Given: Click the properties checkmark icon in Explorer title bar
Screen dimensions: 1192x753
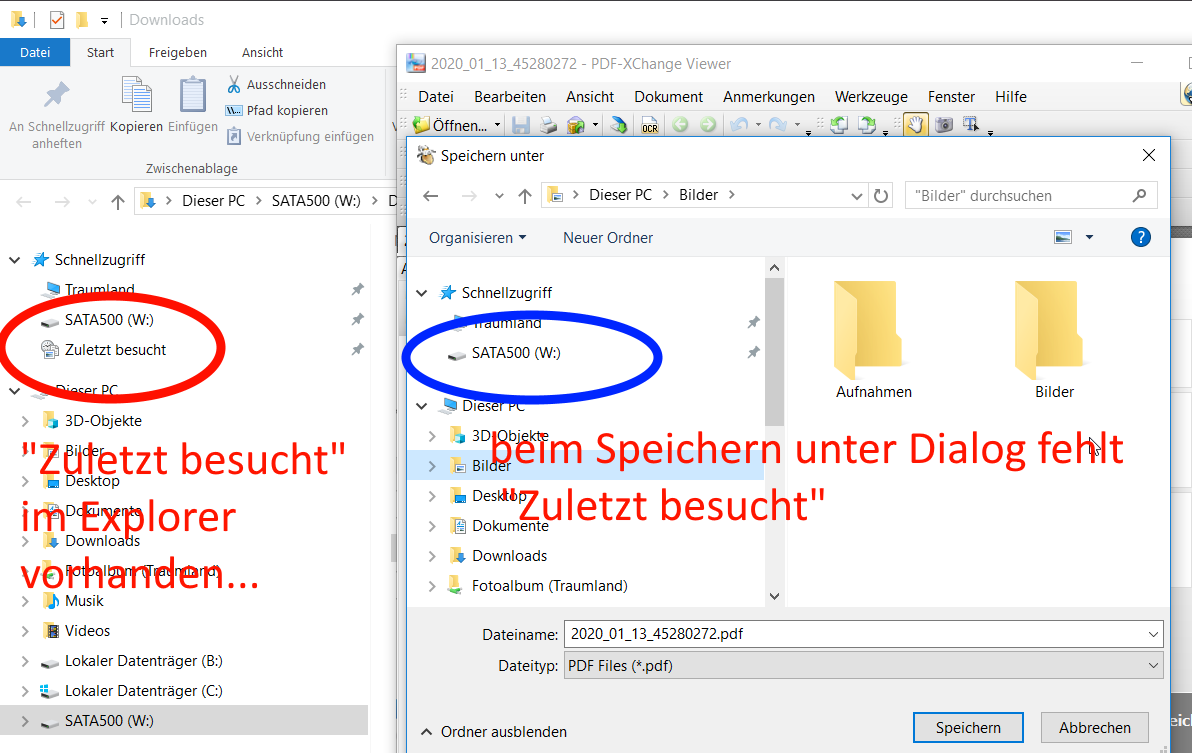Looking at the screenshot, I should (x=57, y=20).
